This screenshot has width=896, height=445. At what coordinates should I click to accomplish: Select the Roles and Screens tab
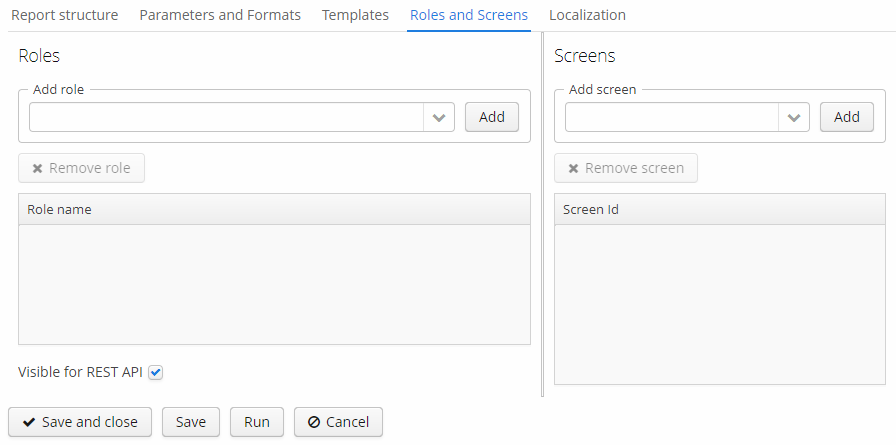[x=469, y=15]
